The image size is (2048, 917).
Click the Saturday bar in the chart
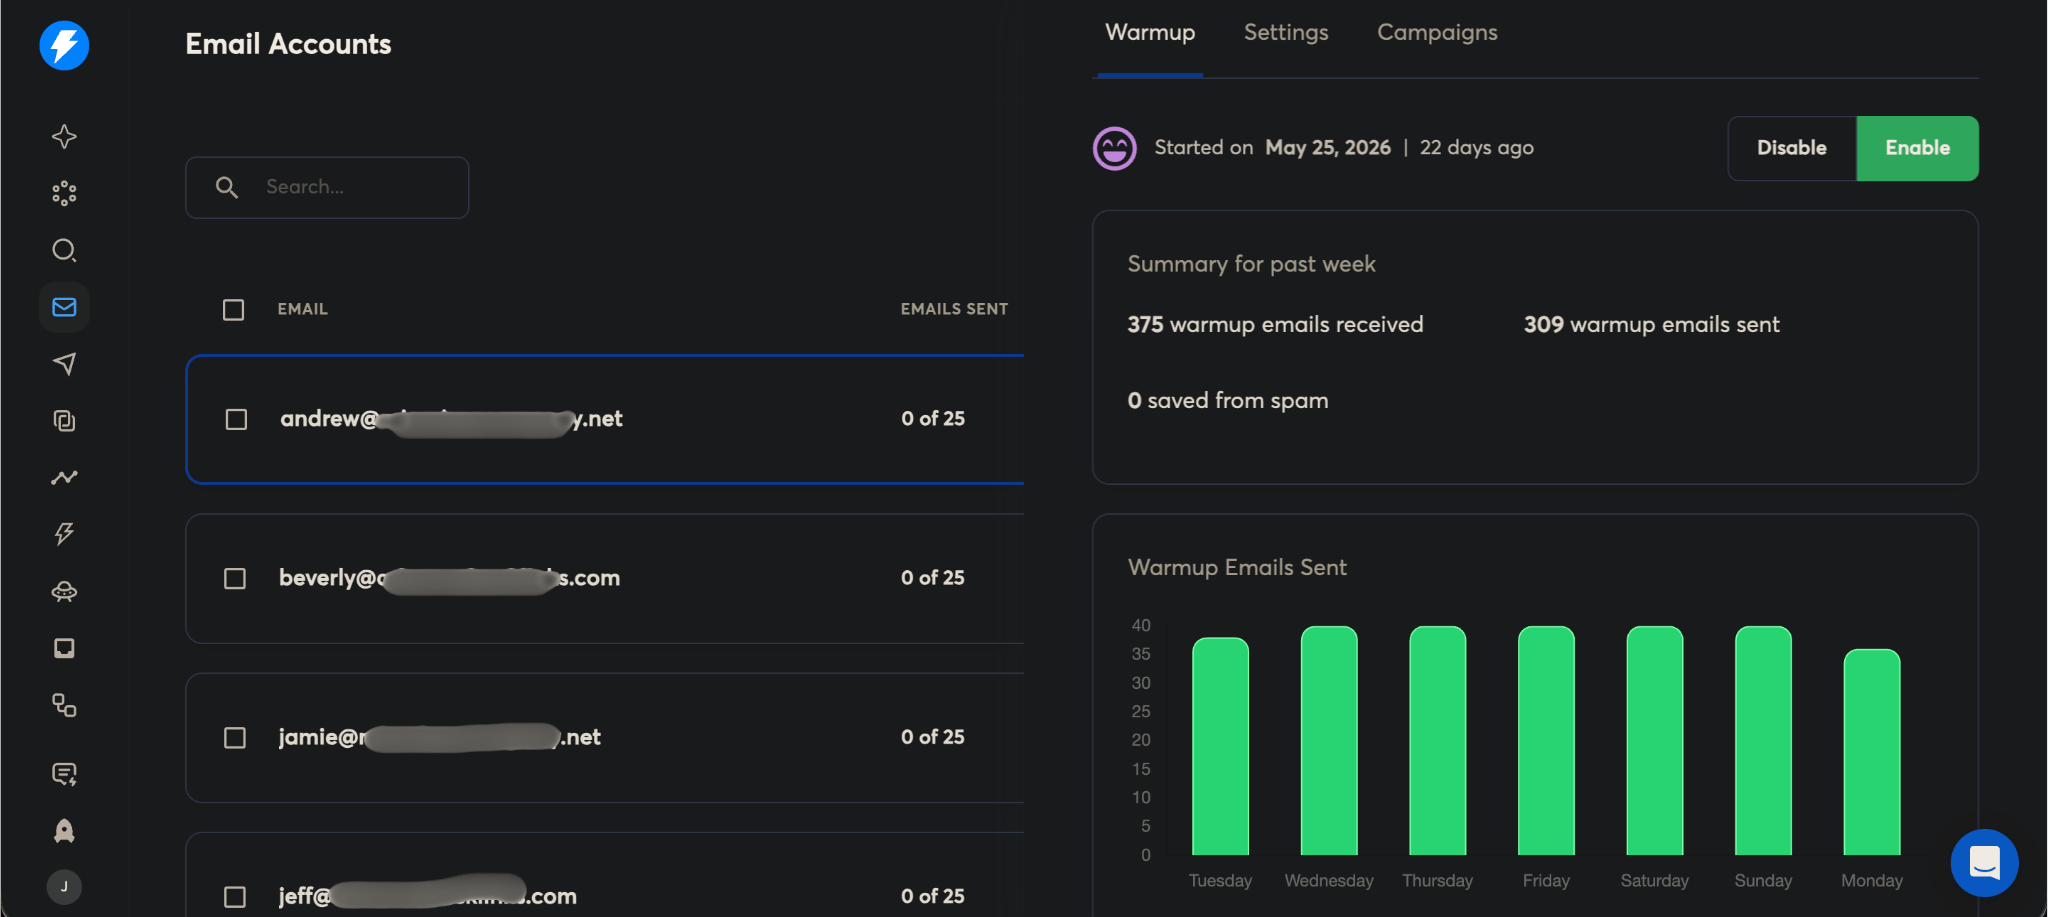(1655, 740)
